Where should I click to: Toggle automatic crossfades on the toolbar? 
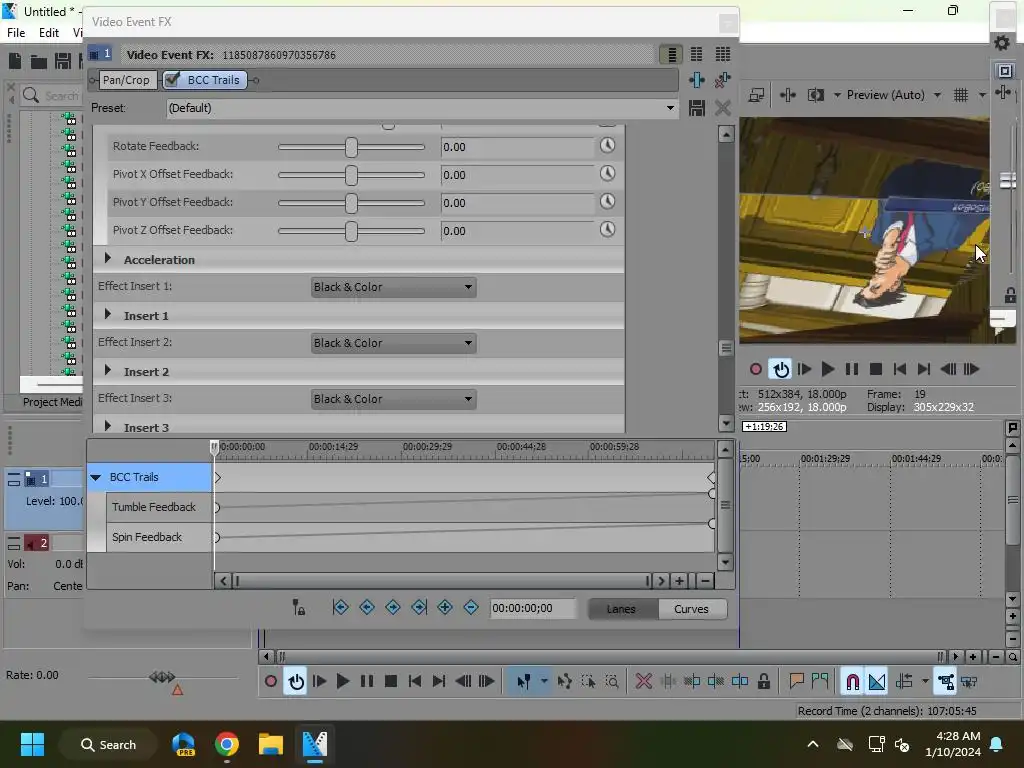[877, 682]
